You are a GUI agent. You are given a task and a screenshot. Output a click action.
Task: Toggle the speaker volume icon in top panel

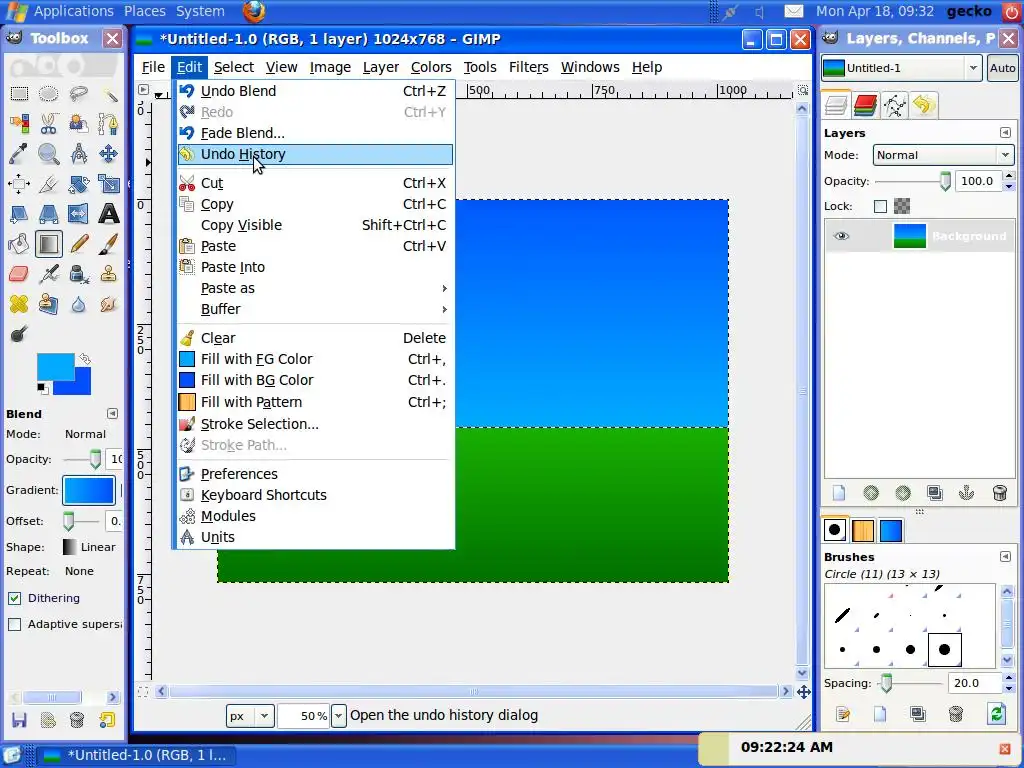point(760,12)
